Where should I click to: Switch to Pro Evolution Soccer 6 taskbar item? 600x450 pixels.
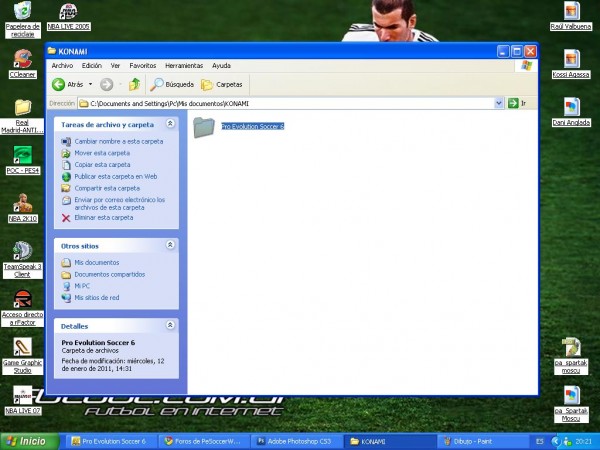tap(110, 441)
